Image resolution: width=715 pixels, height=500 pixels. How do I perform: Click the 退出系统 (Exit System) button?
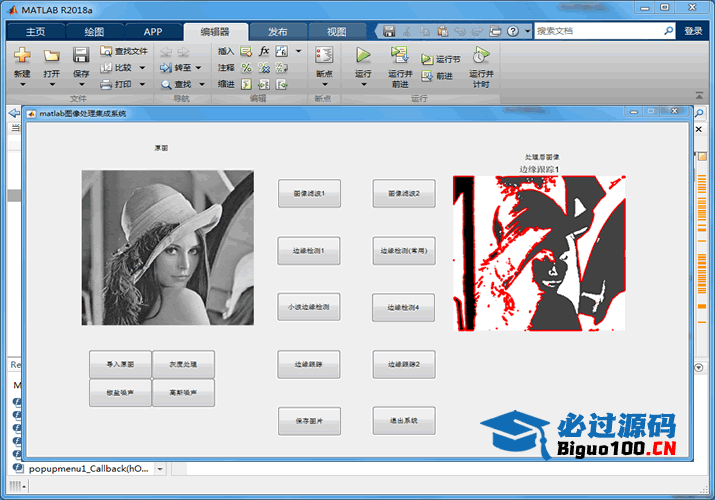click(x=404, y=421)
